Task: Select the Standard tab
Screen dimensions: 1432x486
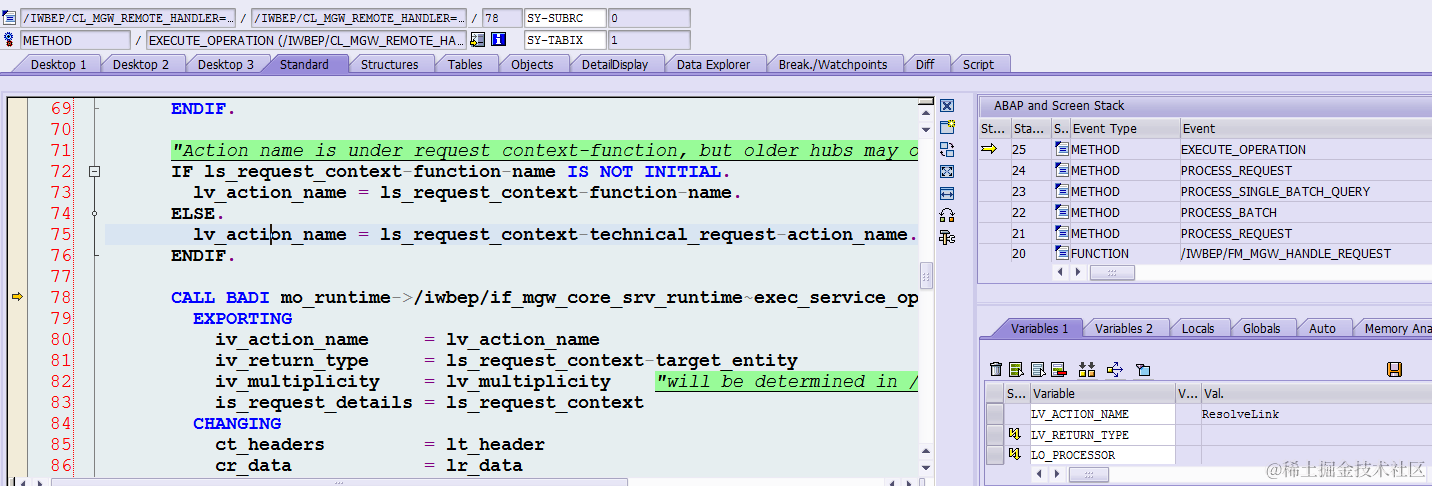Action: click(304, 64)
